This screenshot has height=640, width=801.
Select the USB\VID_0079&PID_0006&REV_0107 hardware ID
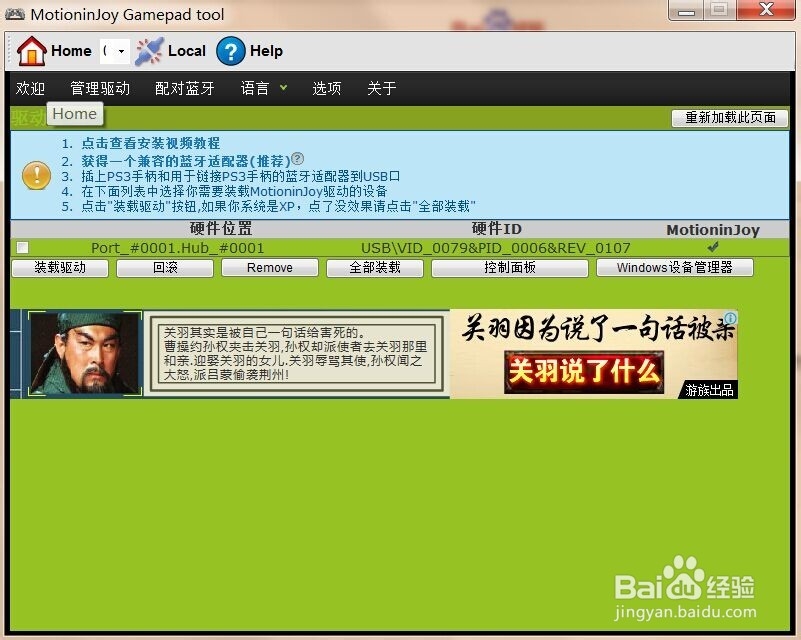[496, 248]
